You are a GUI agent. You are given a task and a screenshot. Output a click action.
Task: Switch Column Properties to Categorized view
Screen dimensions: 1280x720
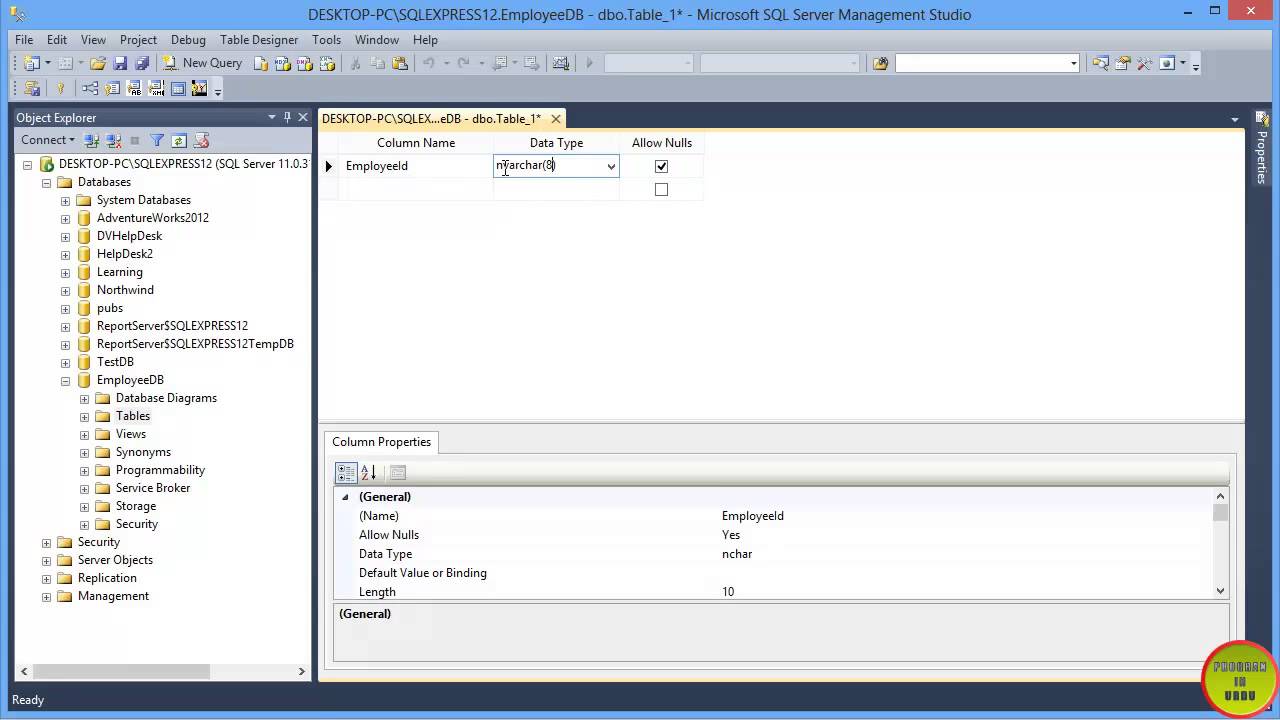[346, 473]
